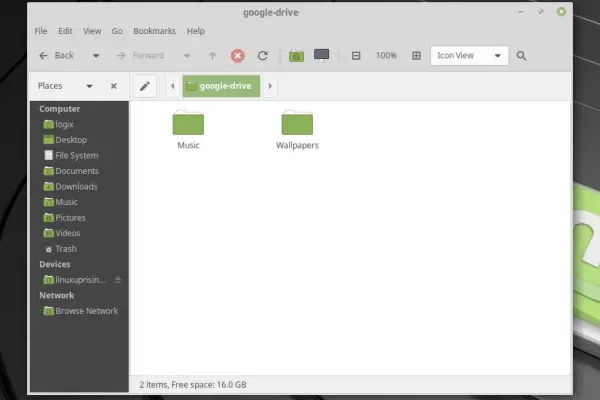
Task: Open the linuxuprisin... device
Action: click(x=74, y=280)
